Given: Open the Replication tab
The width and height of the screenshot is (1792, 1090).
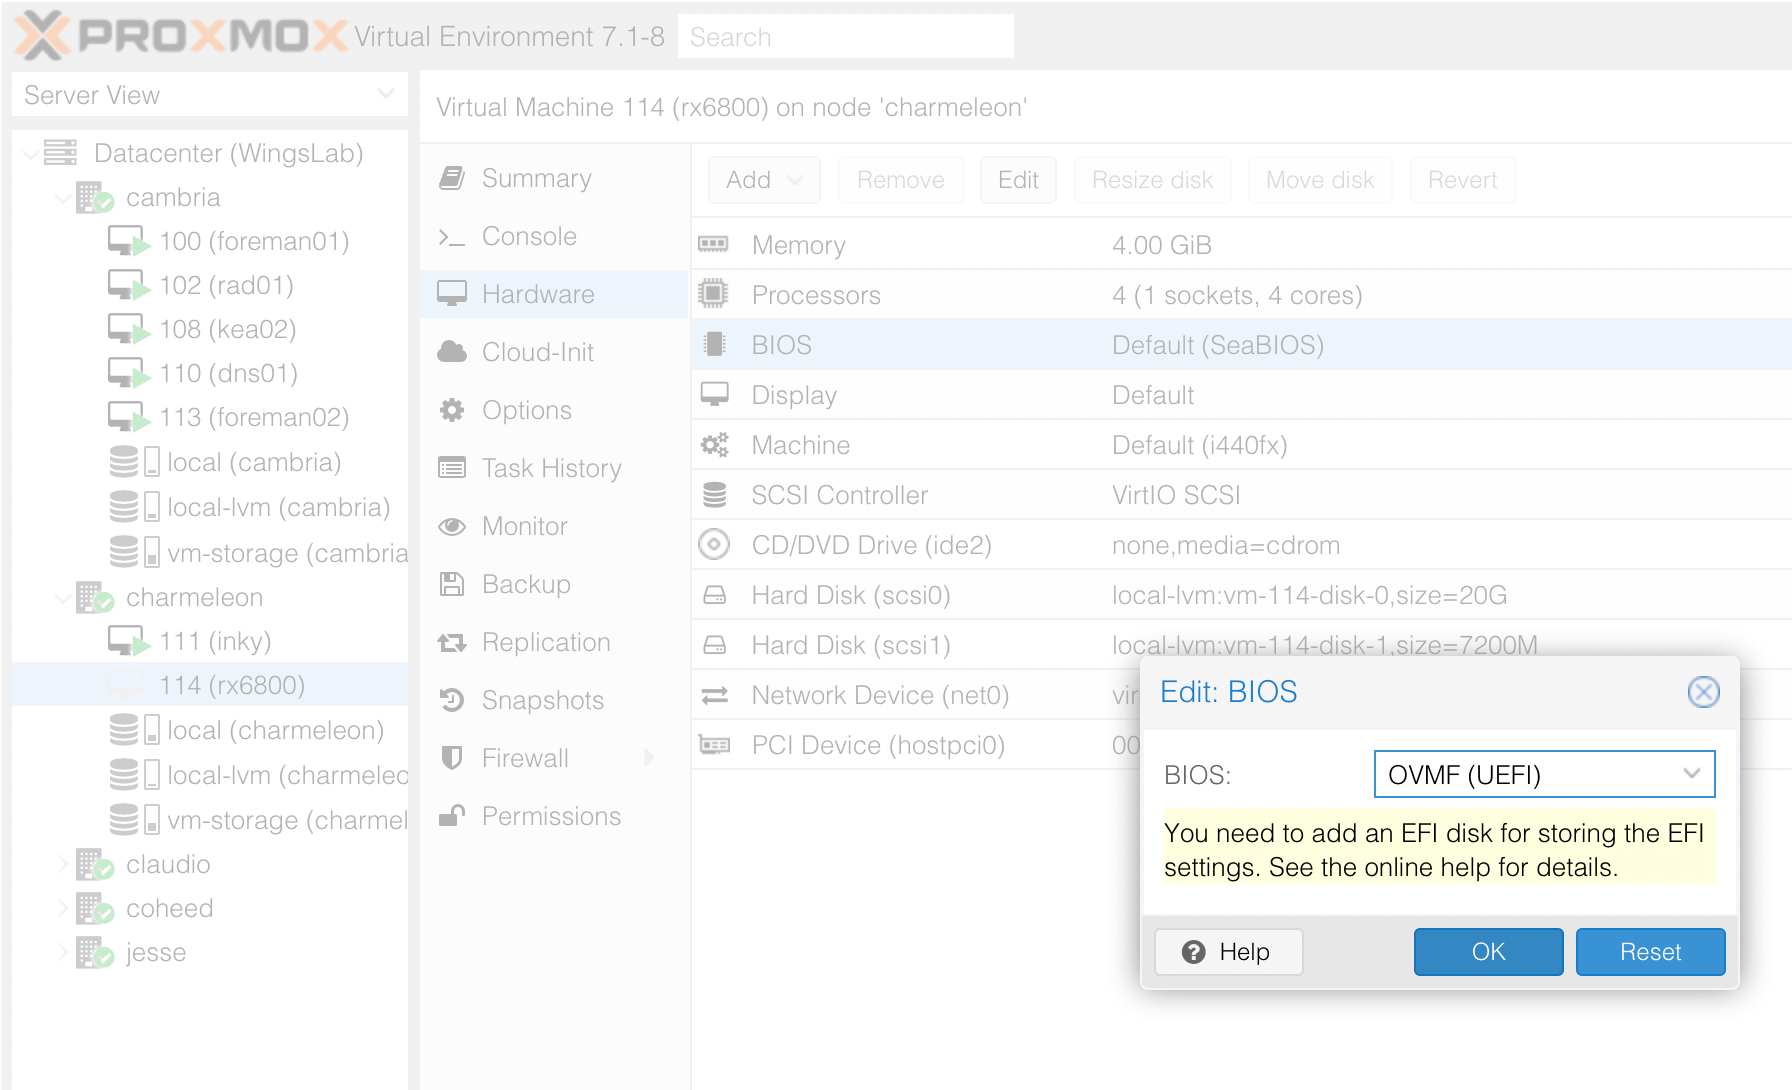Looking at the screenshot, I should 555,642.
